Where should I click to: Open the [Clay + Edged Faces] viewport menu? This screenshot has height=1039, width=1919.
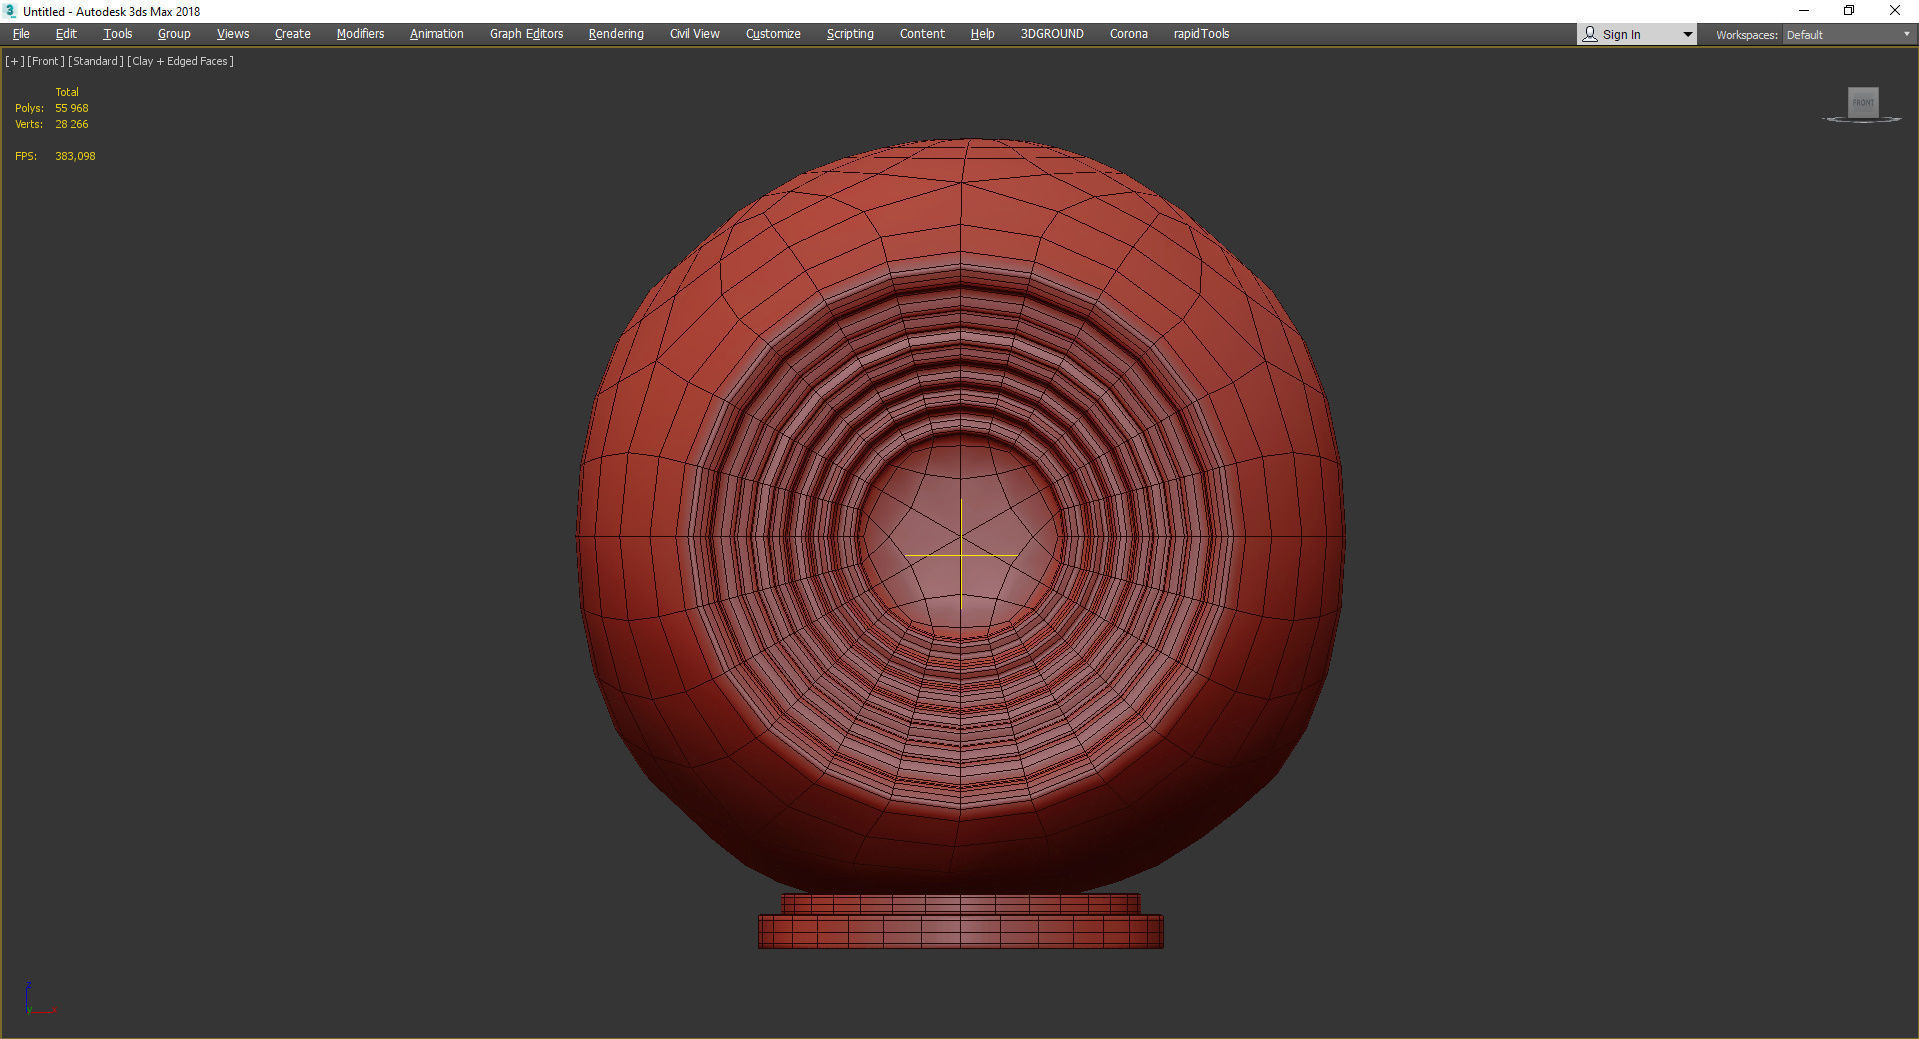[x=181, y=61]
